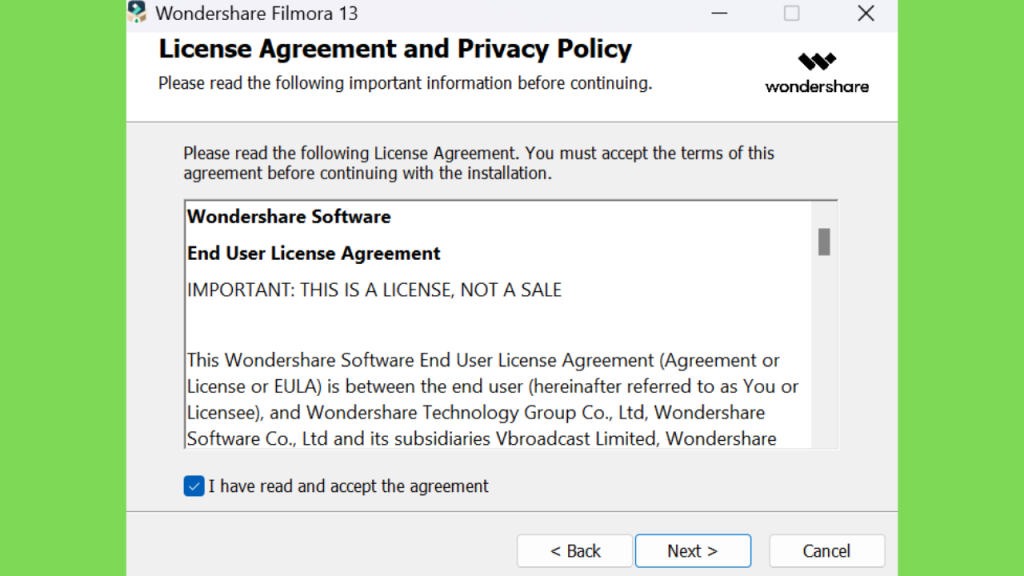This screenshot has width=1024, height=576.
Task: Click the Filmora app icon in title bar
Action: pyautogui.click(x=137, y=12)
